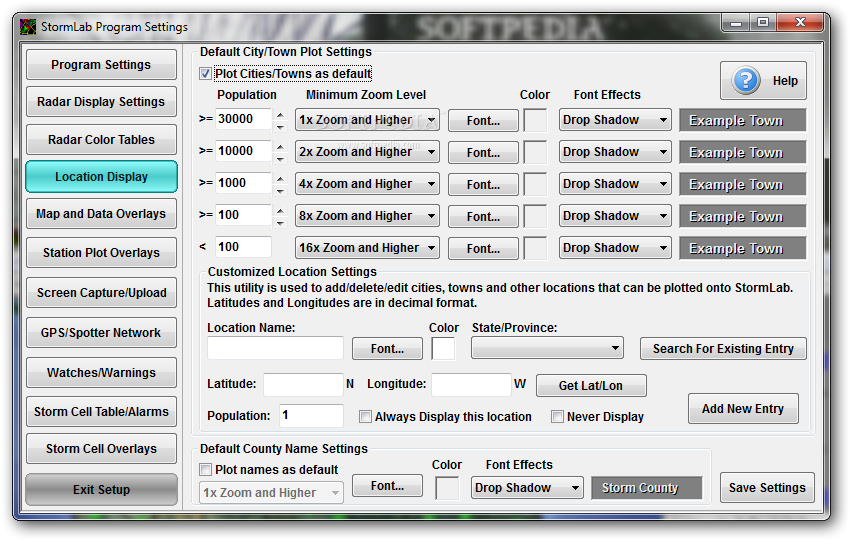This screenshot has height=541, width=851.
Task: Pick color swatch for 30000 population row
Action: point(535,120)
